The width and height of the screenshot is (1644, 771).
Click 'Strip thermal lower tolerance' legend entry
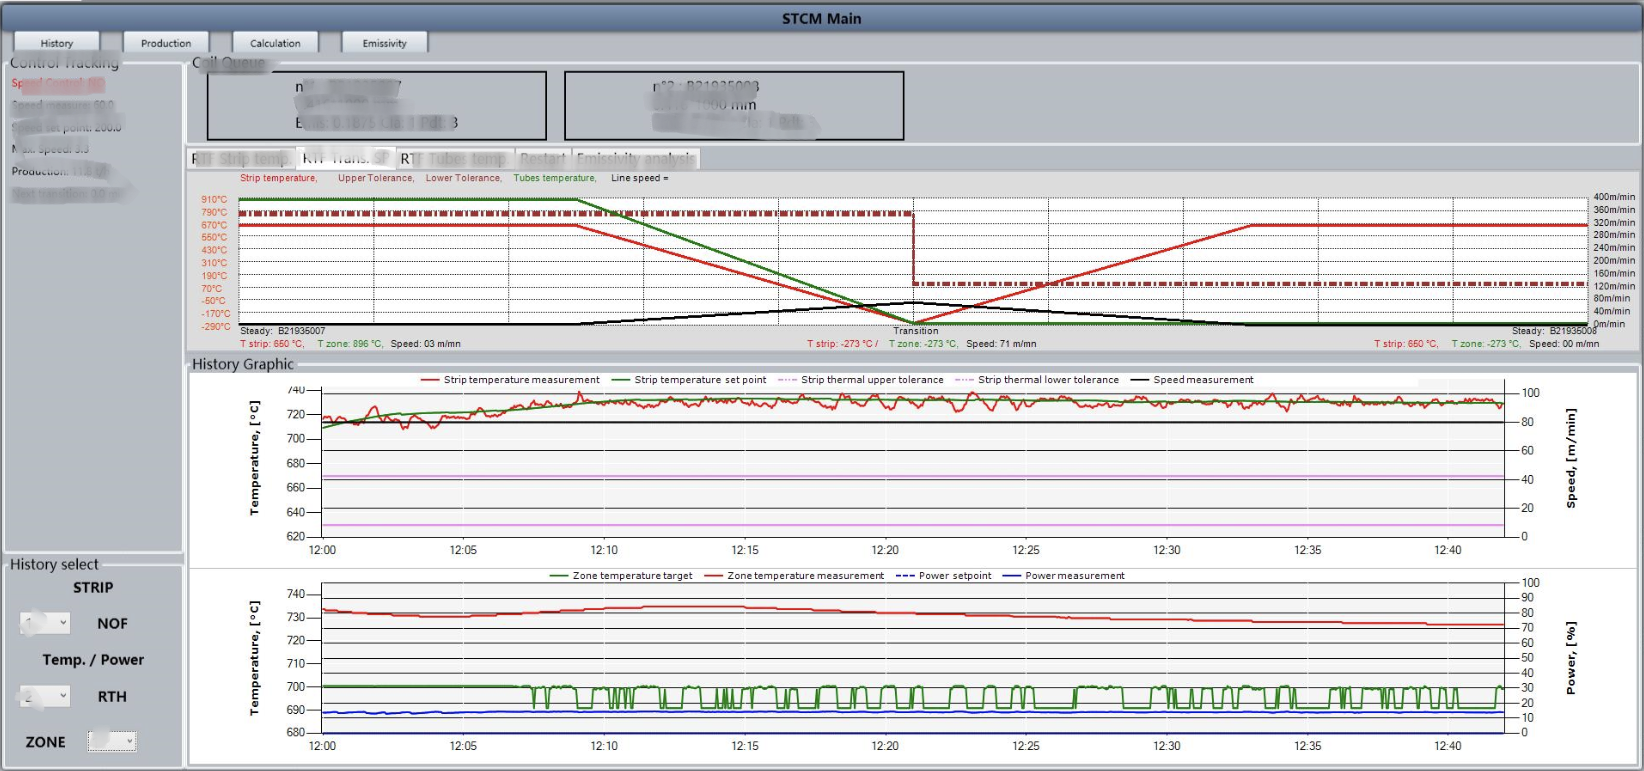[1038, 380]
